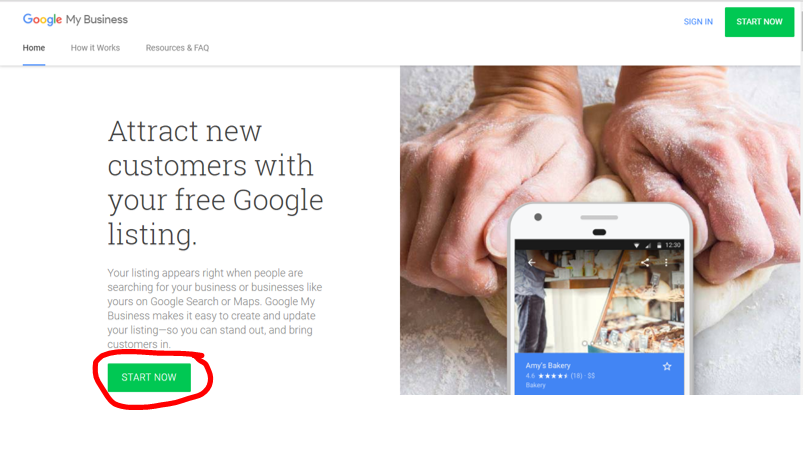The width and height of the screenshot is (803, 451).
Task: Click the phone's front camera dot
Action: tap(538, 217)
